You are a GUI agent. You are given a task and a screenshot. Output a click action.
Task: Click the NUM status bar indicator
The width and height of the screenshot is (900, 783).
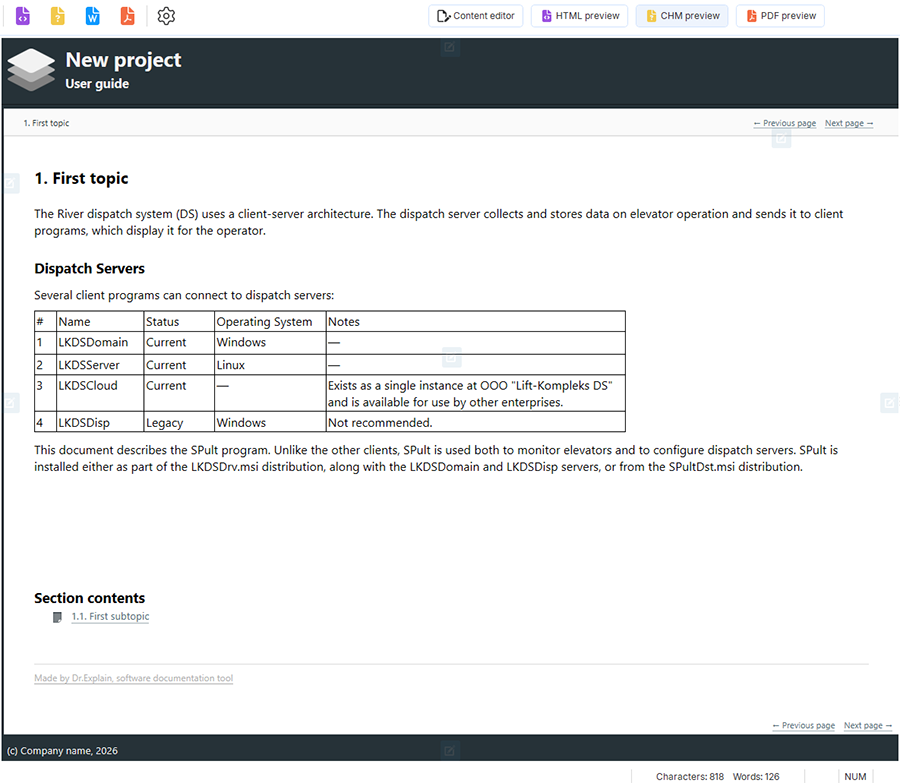(x=855, y=777)
